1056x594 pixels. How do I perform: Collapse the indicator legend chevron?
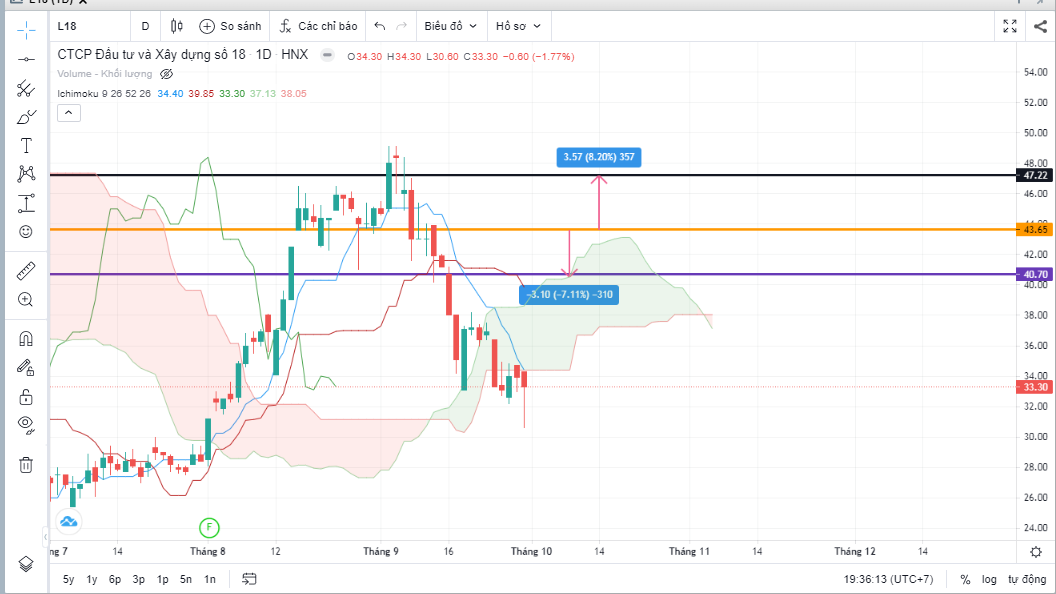(x=69, y=113)
